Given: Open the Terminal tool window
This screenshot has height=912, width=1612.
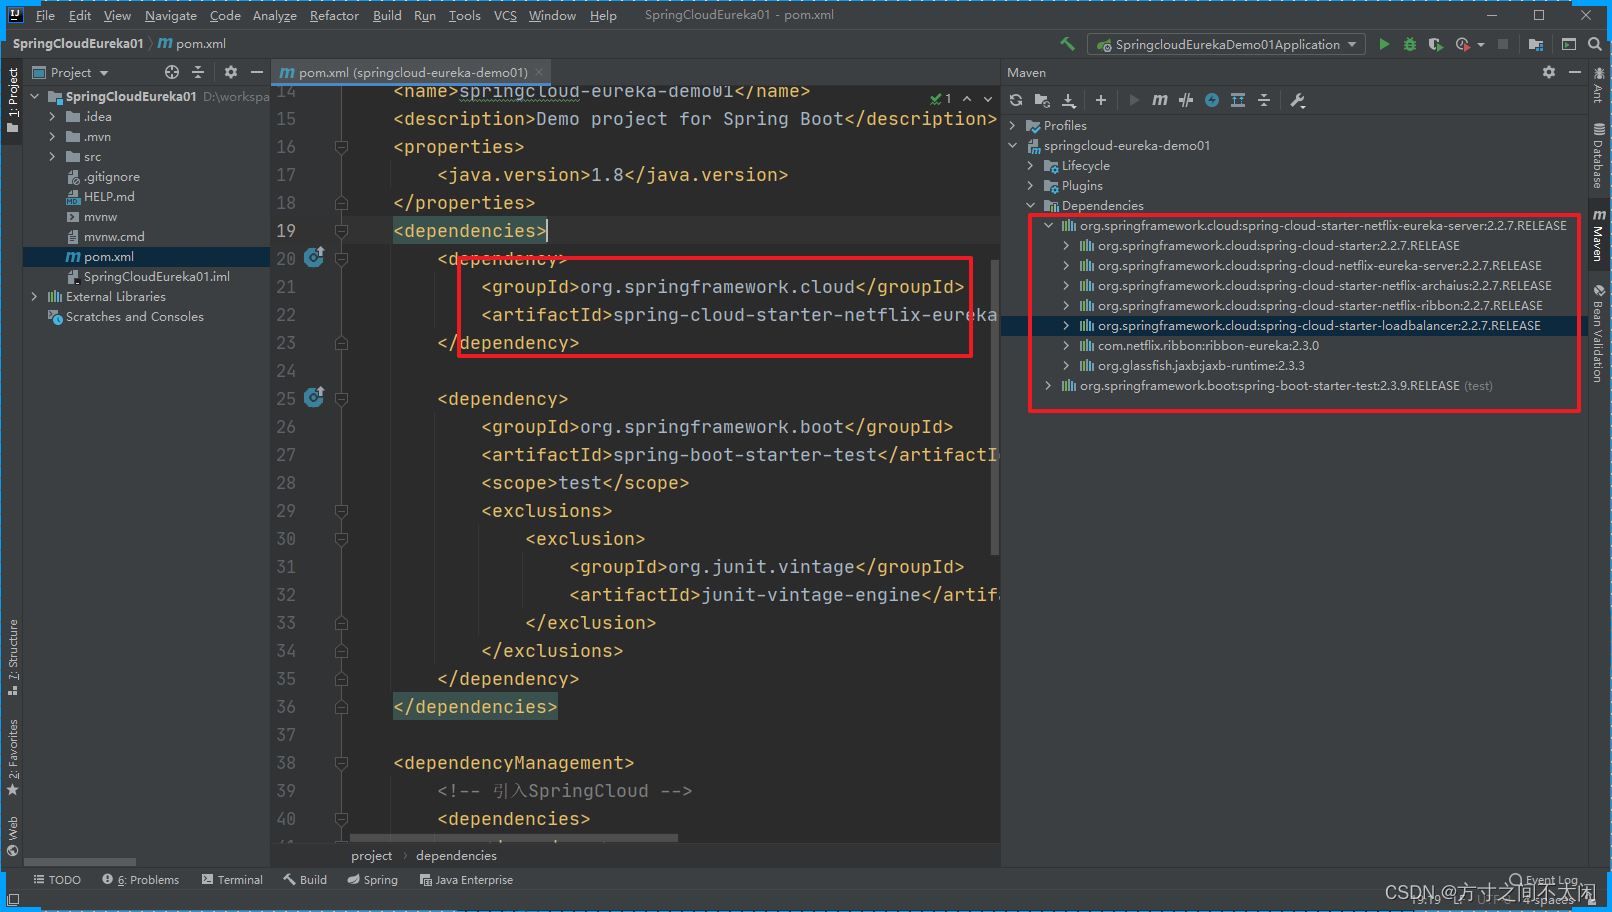Looking at the screenshot, I should 232,880.
